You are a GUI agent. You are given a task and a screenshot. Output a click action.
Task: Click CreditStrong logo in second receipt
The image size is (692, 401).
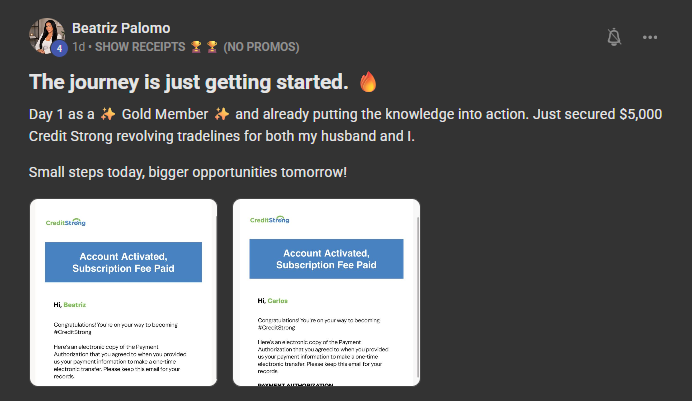[270, 219]
